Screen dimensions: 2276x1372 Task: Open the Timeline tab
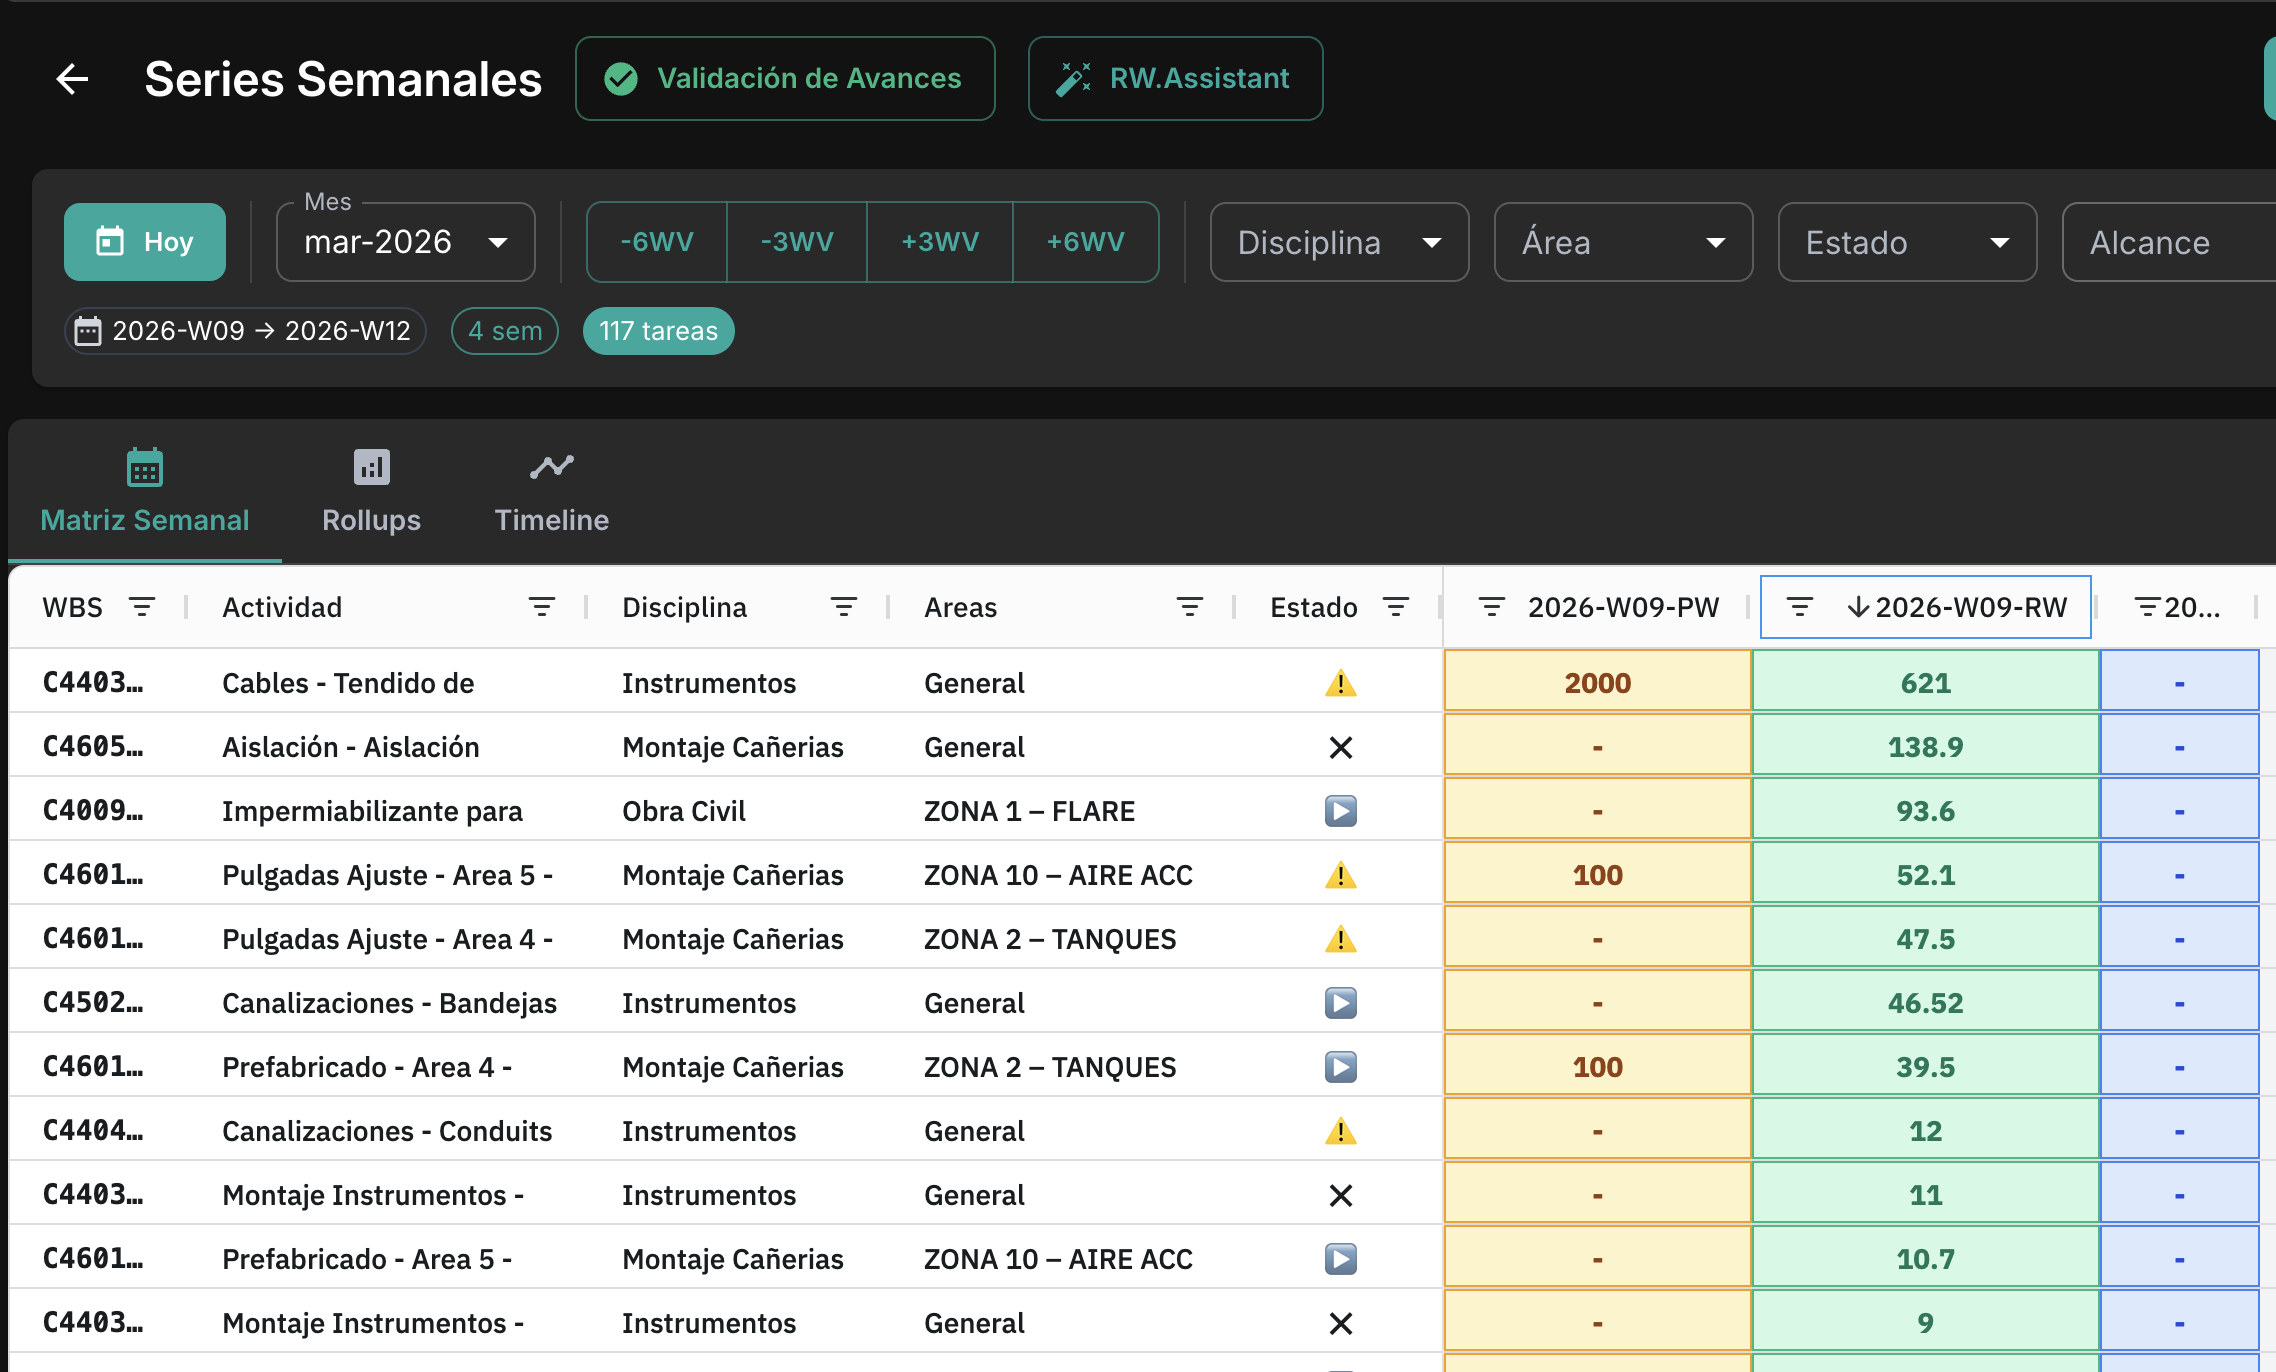click(x=551, y=491)
